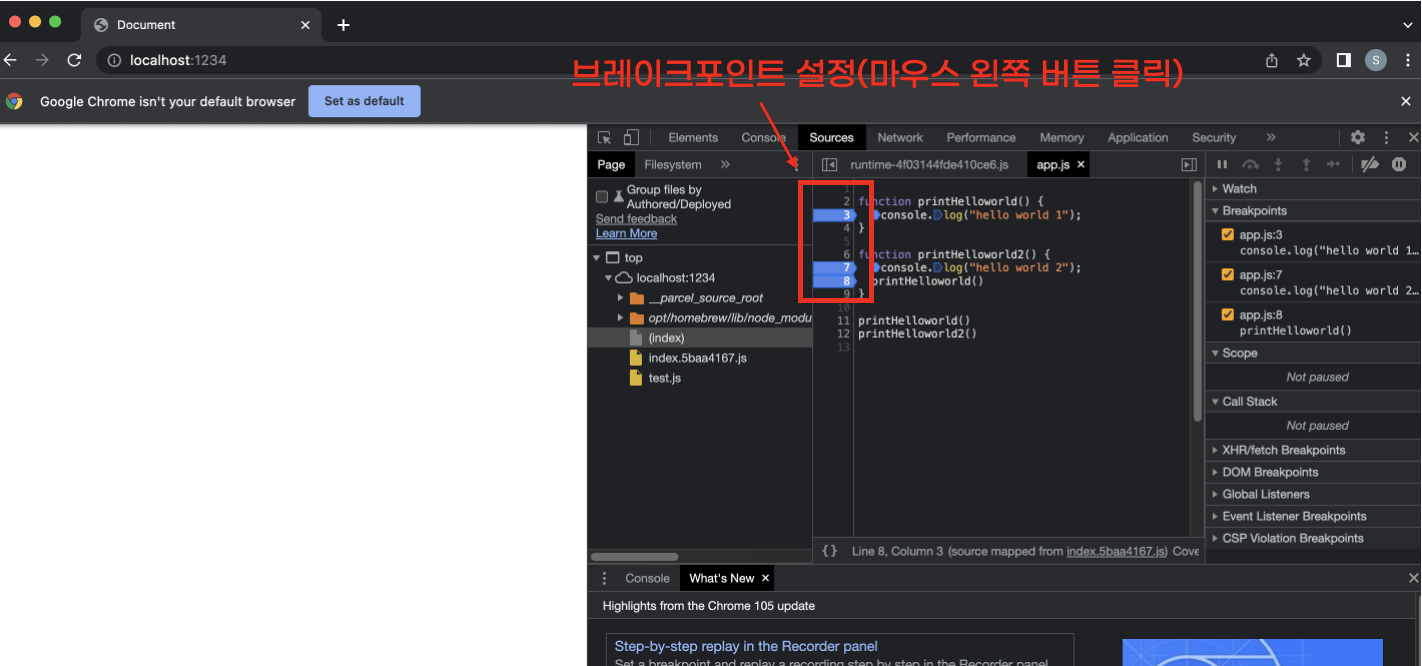Share this page icon in address bar

click(1272, 60)
